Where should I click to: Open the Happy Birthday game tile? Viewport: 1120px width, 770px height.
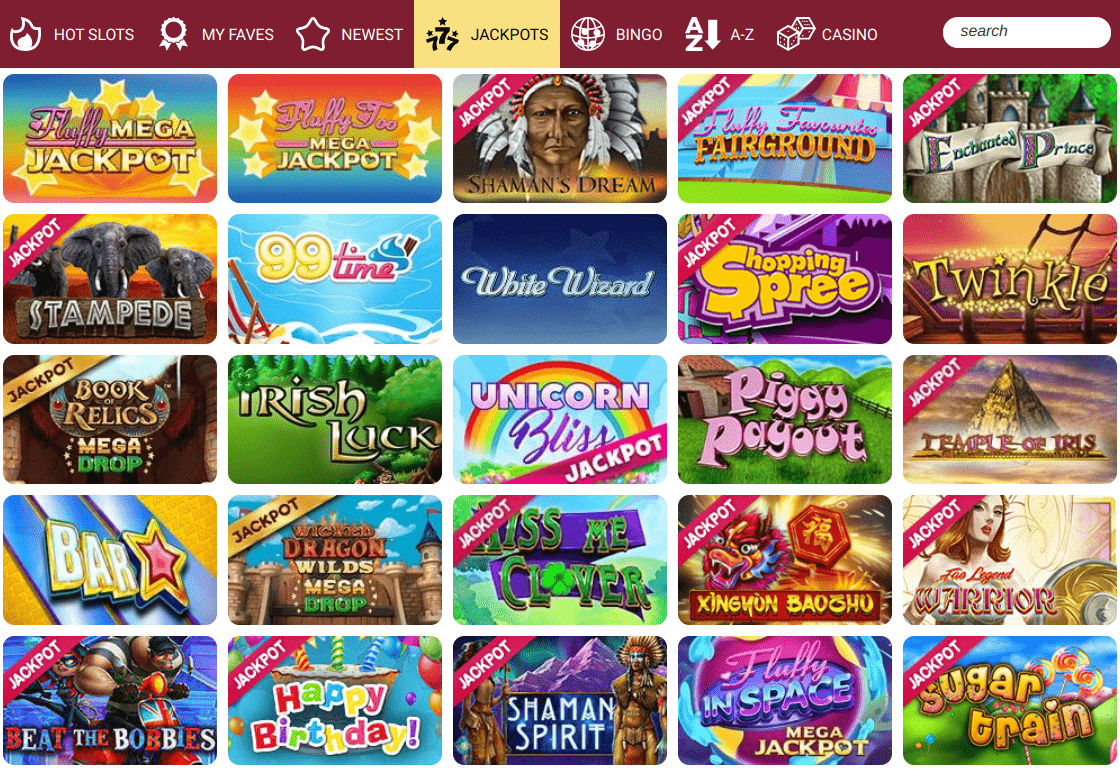[335, 701]
